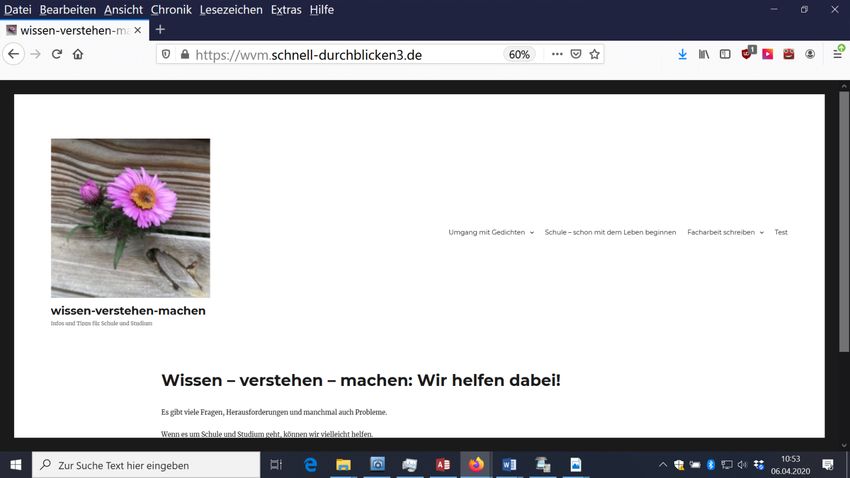Open the Library bookmarks and history icon

[x=704, y=54]
